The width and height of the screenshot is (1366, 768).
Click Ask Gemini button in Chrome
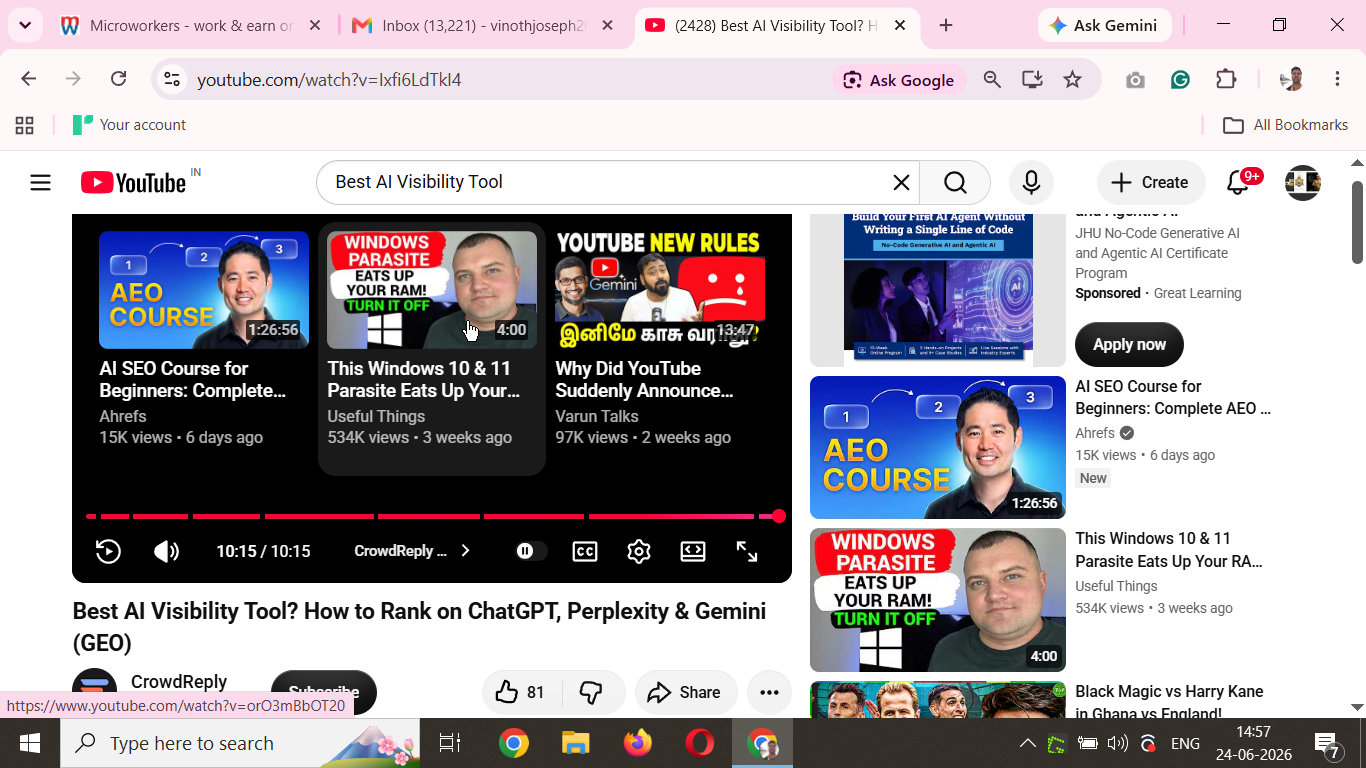coord(1104,26)
